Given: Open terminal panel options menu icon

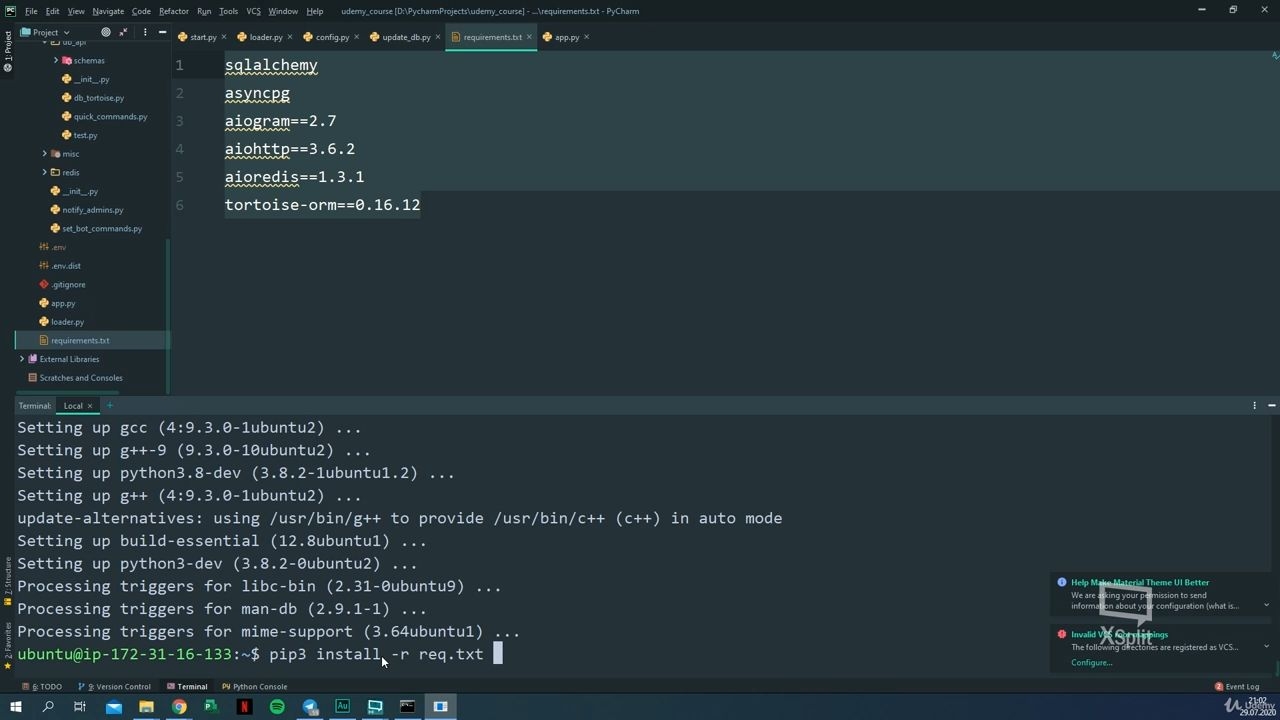Looking at the screenshot, I should (1254, 406).
